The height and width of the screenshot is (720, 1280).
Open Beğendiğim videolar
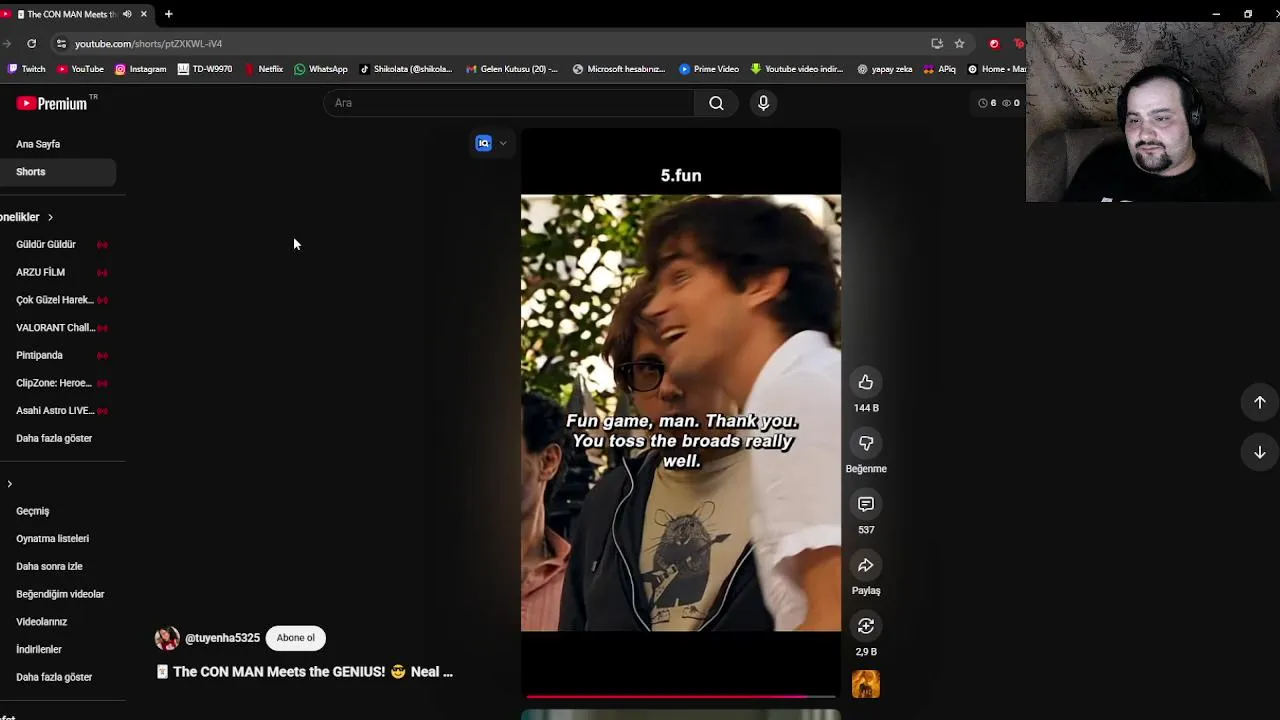60,594
